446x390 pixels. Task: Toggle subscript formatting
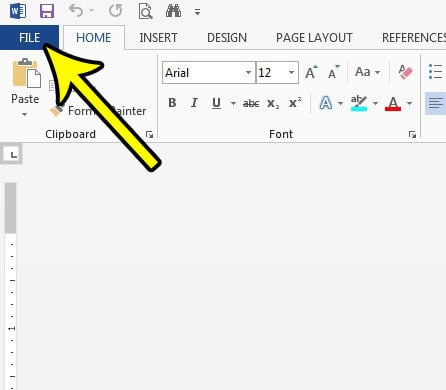pyautogui.click(x=273, y=103)
